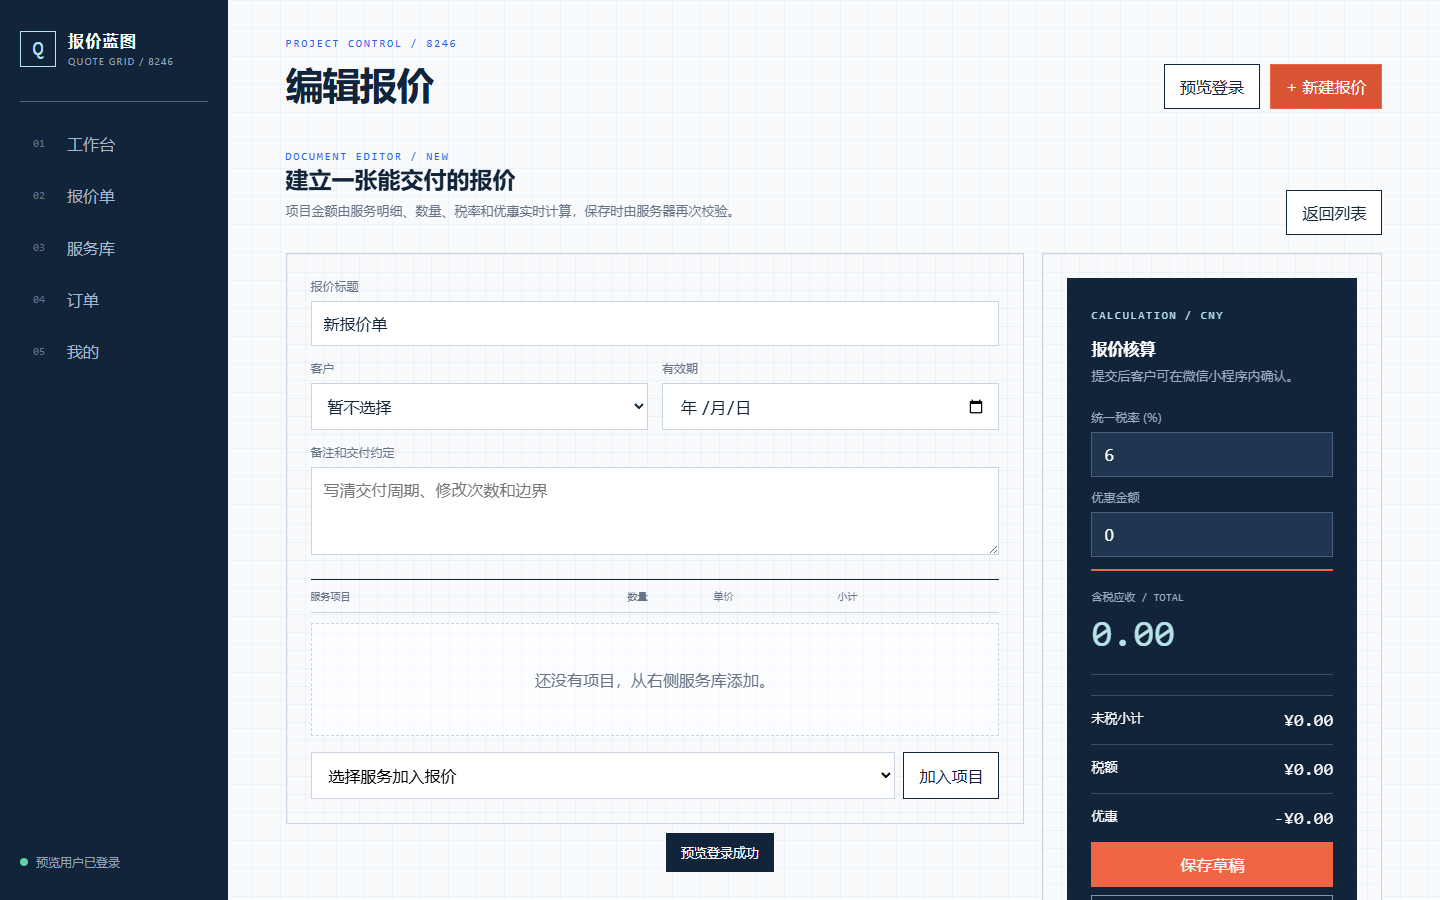Click the 单价 column header
The height and width of the screenshot is (900, 1440).
[723, 597]
